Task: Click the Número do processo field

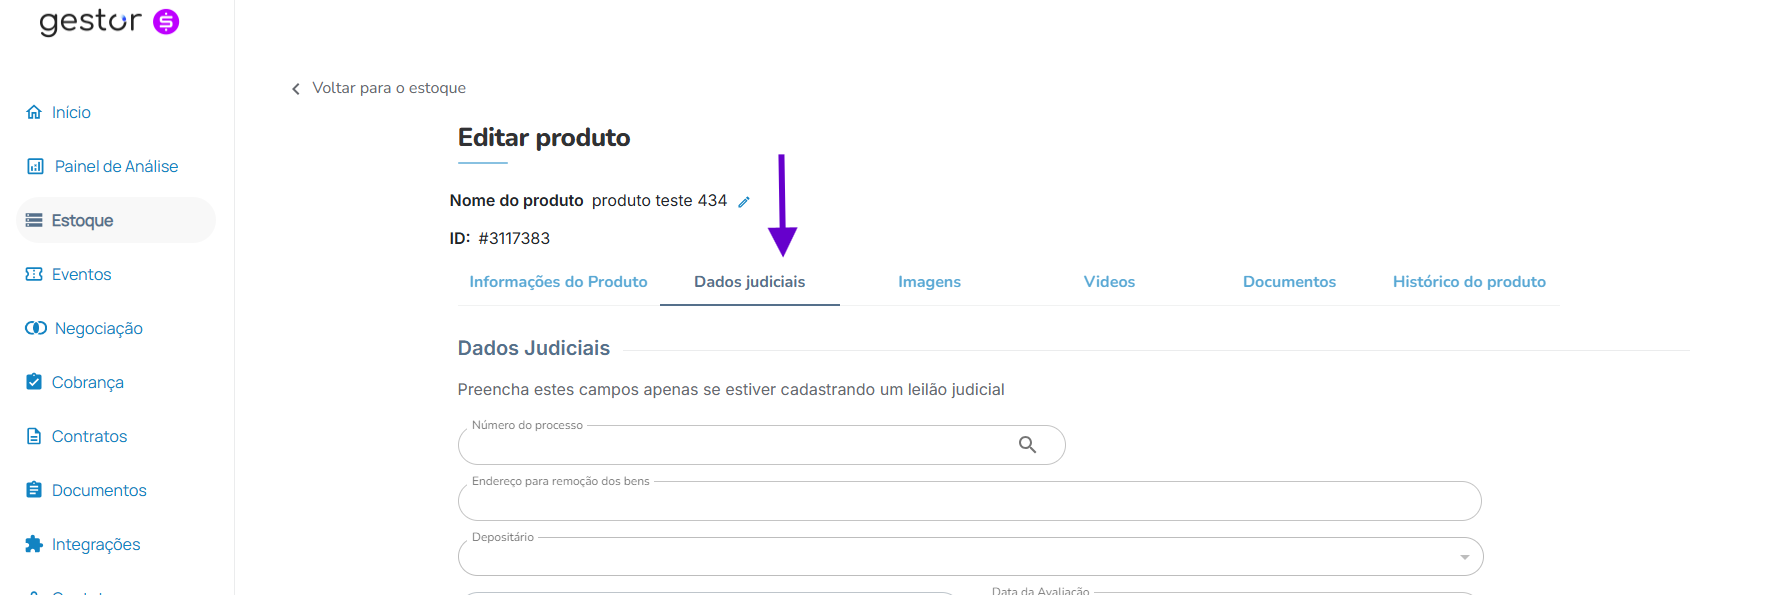Action: pyautogui.click(x=761, y=445)
